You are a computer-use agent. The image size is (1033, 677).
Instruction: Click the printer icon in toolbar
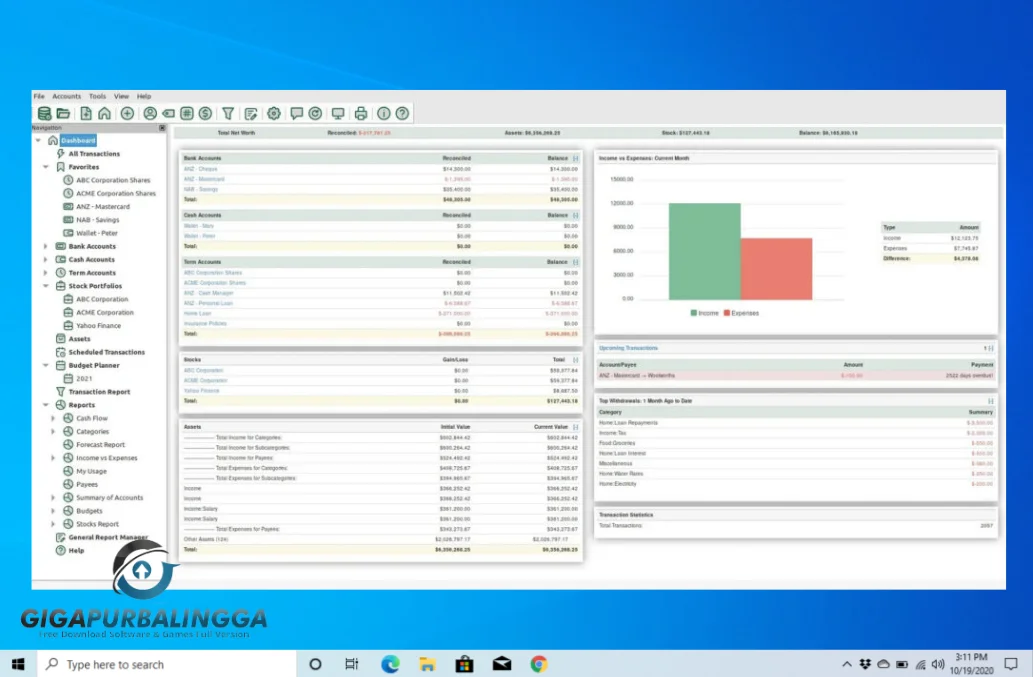click(x=361, y=114)
